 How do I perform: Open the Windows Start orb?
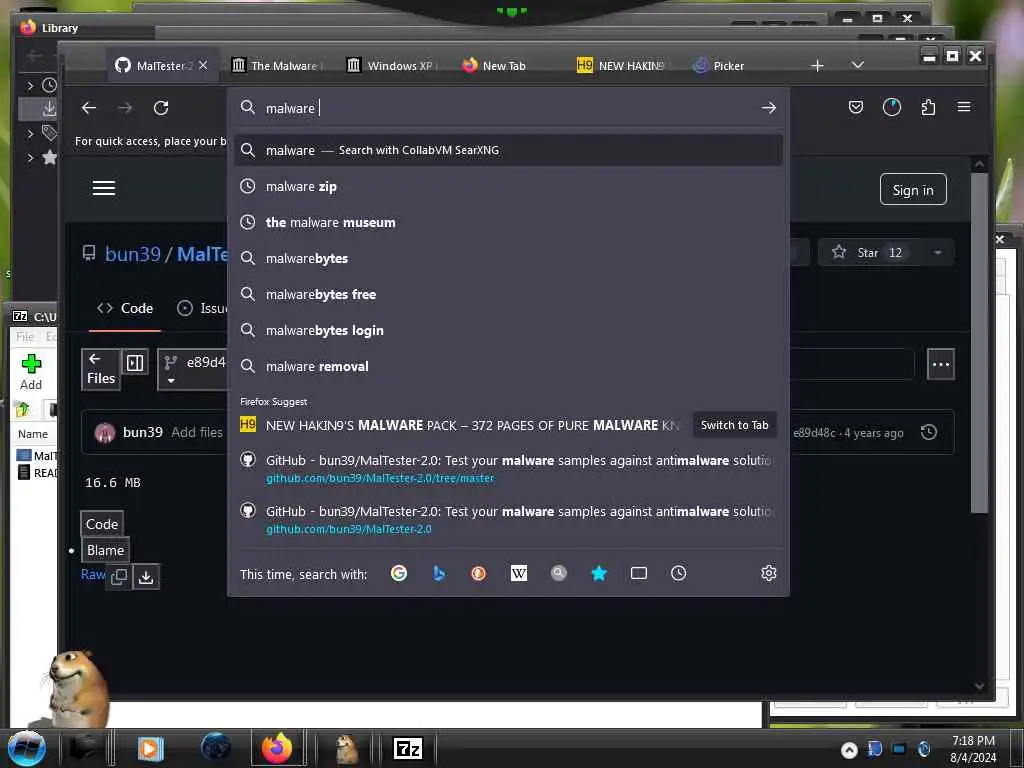[x=27, y=748]
